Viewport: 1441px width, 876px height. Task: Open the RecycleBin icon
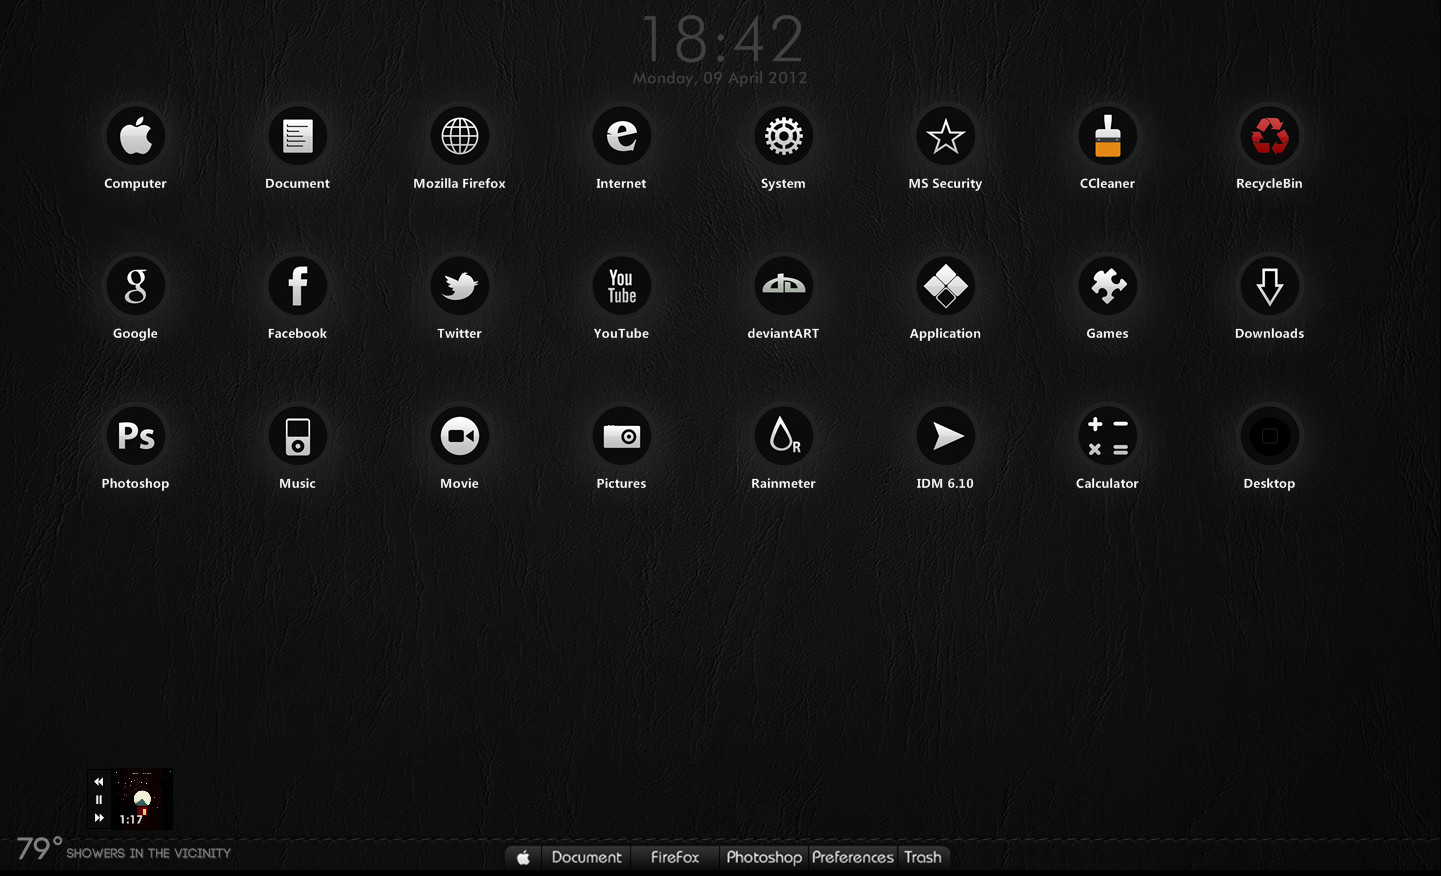[x=1269, y=135]
